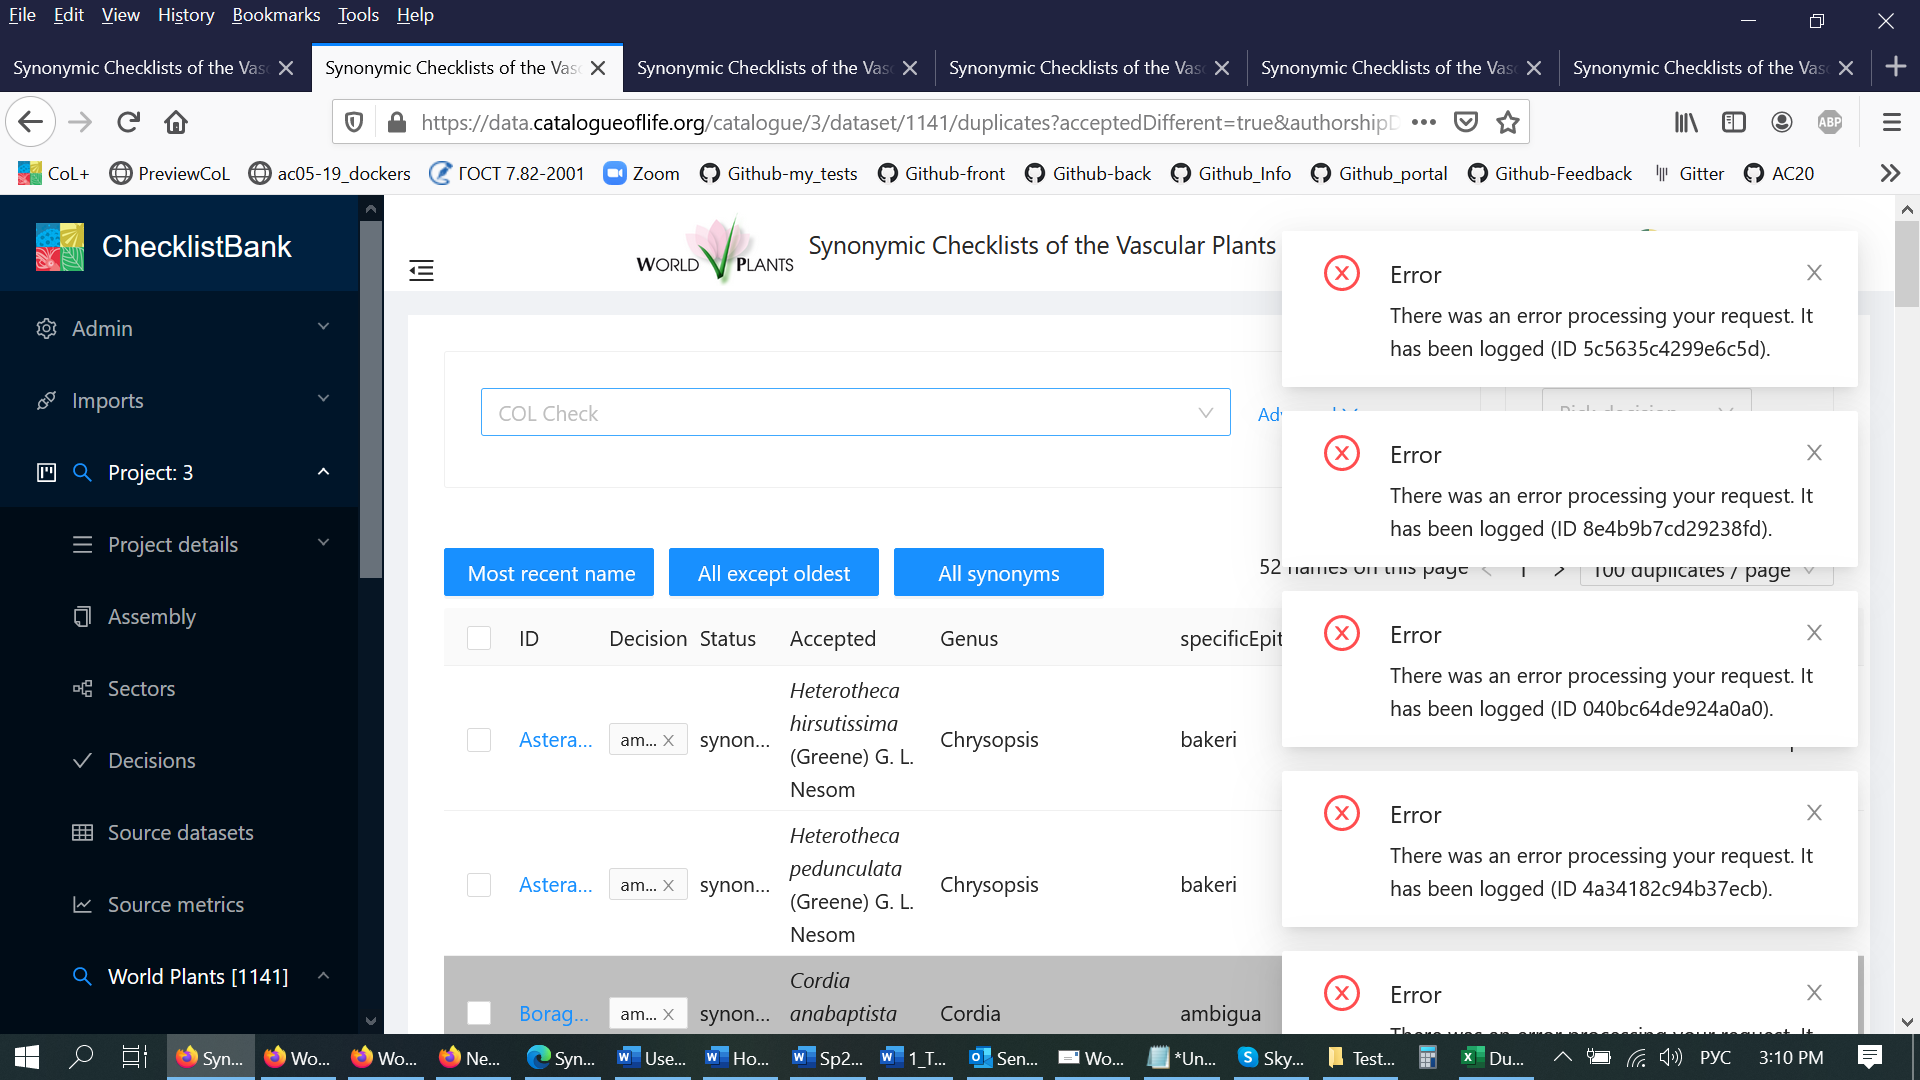Open Source metrics in sidebar
The height and width of the screenshot is (1080, 1920).
tap(175, 904)
